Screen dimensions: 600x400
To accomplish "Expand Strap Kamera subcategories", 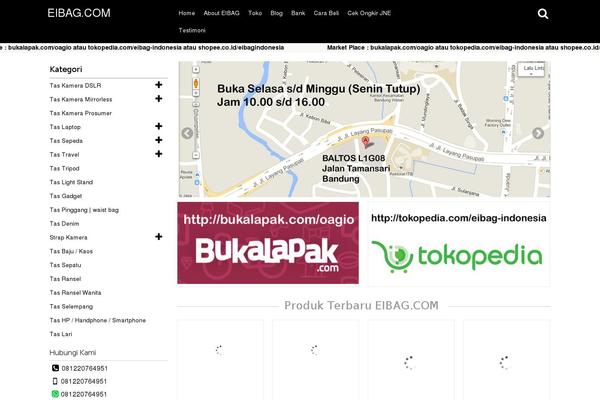I will [x=158, y=237].
